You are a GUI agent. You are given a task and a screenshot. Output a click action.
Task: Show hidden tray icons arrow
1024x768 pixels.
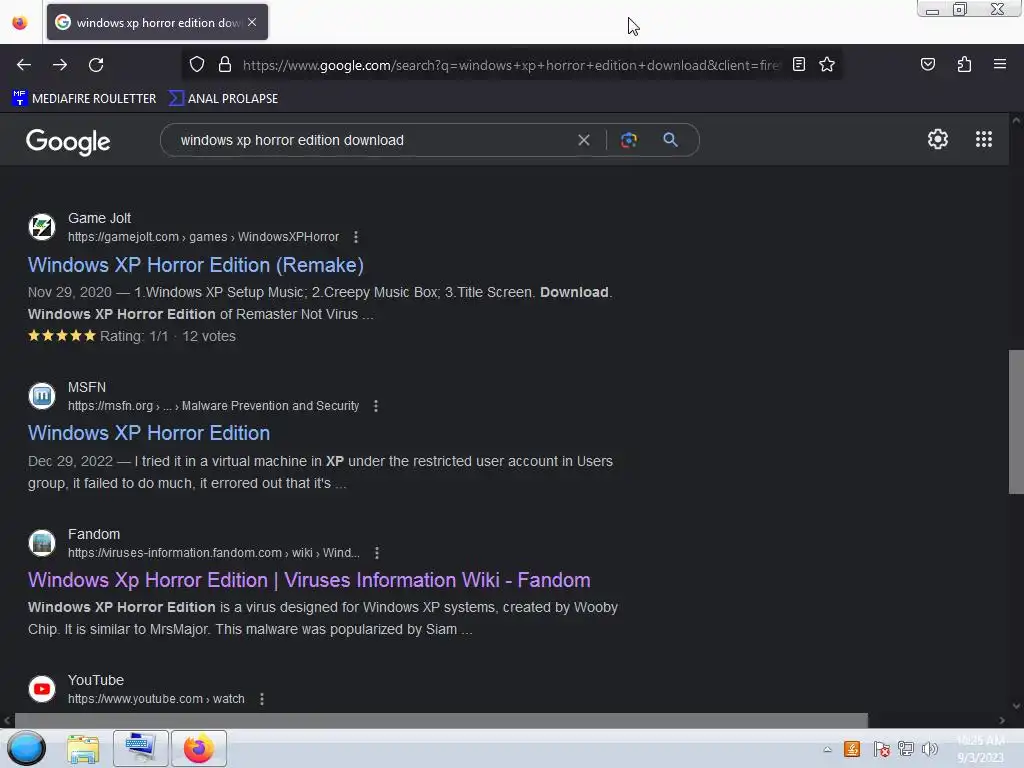coord(827,750)
